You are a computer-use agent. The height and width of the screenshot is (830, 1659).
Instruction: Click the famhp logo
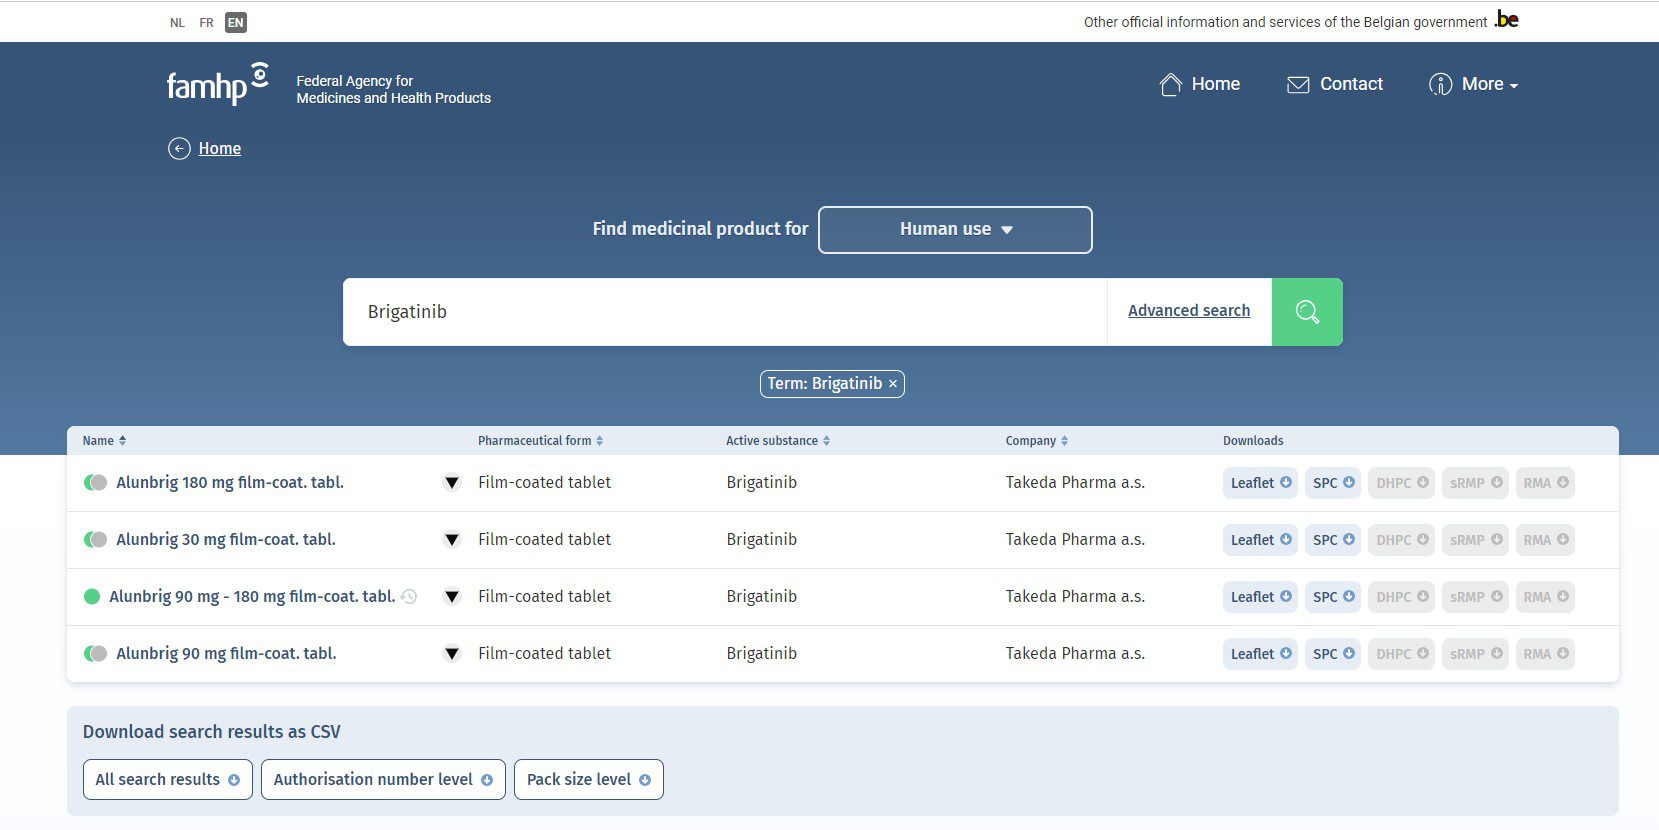[217, 85]
